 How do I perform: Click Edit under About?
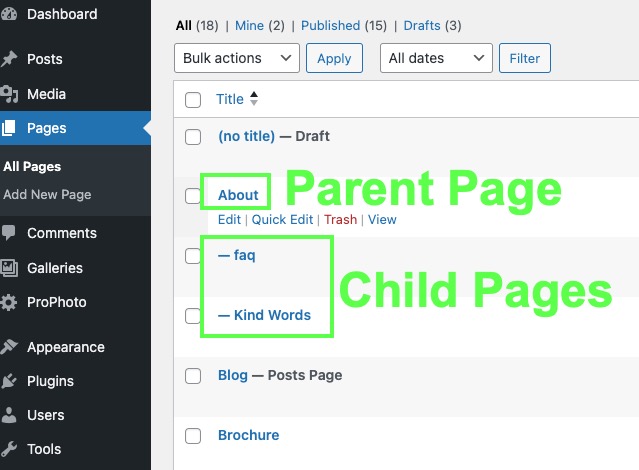(x=229, y=220)
